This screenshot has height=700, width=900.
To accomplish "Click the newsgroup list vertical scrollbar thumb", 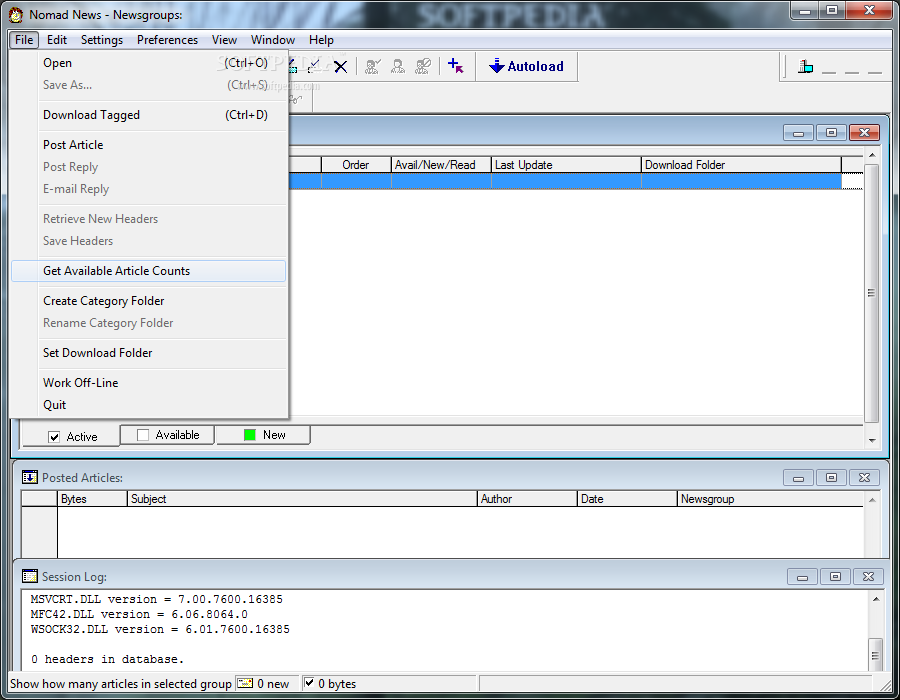I will pyautogui.click(x=871, y=293).
